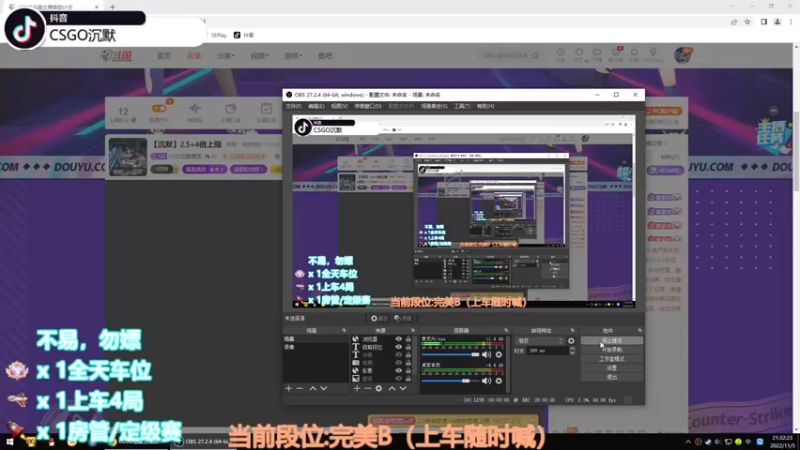Open the browser profile icon

777,22
